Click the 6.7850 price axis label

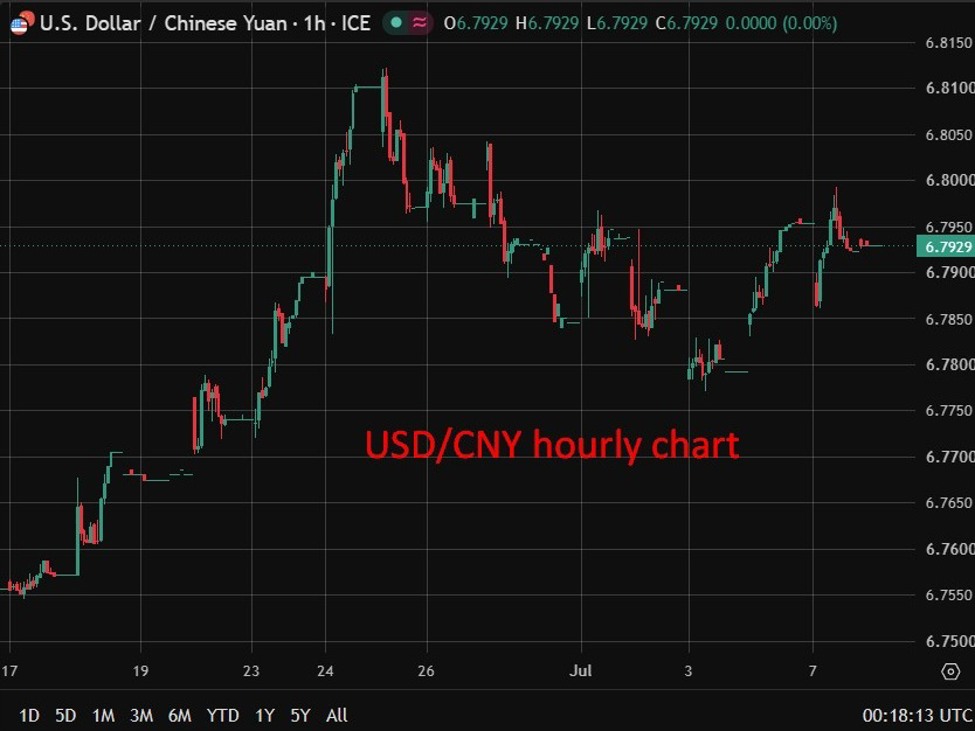[950, 319]
